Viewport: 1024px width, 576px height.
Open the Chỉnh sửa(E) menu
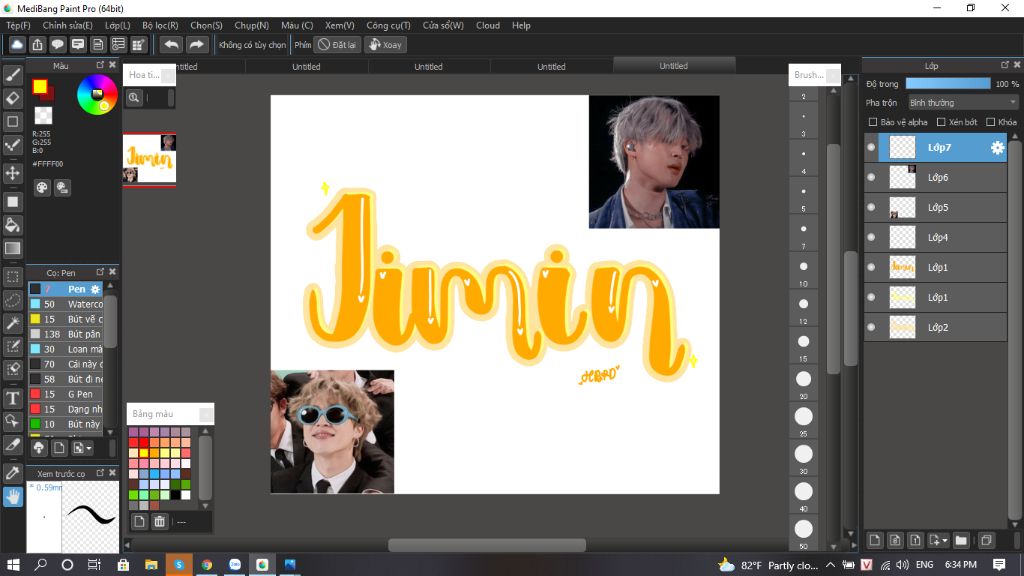(67, 25)
